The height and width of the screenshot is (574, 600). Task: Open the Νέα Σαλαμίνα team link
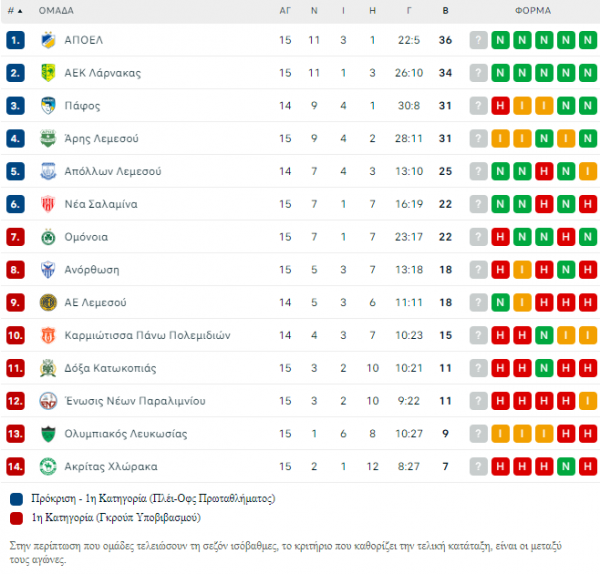[x=101, y=204]
